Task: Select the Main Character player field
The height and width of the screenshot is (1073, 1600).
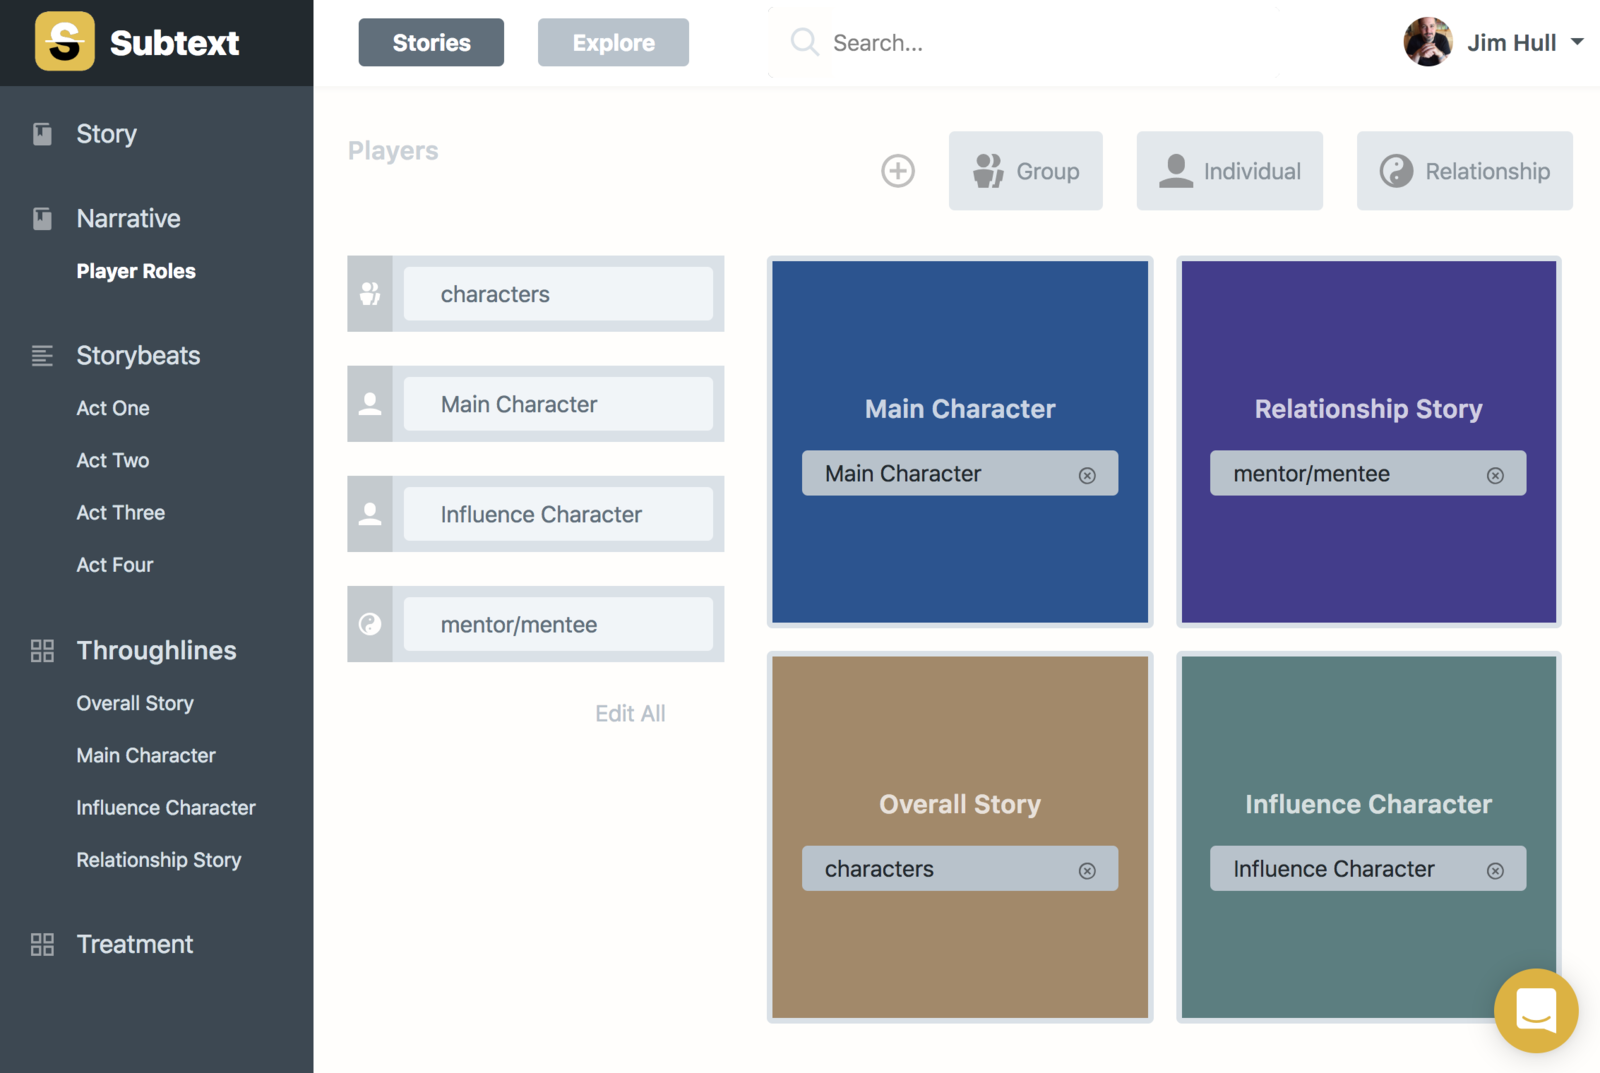Action: coord(558,404)
